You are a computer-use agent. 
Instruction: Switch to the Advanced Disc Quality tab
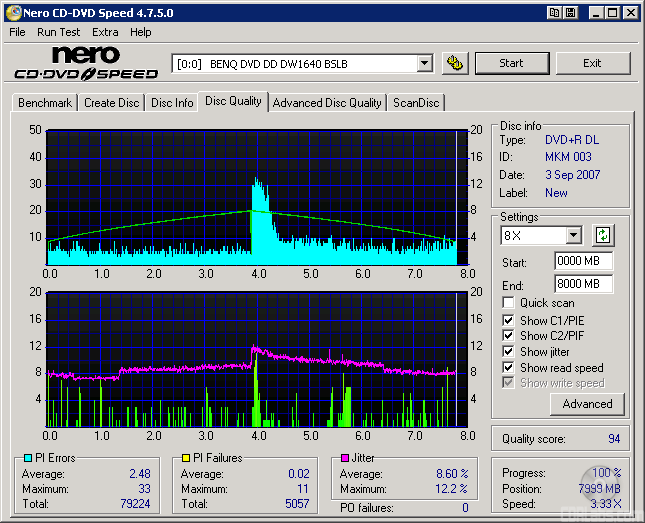[327, 103]
